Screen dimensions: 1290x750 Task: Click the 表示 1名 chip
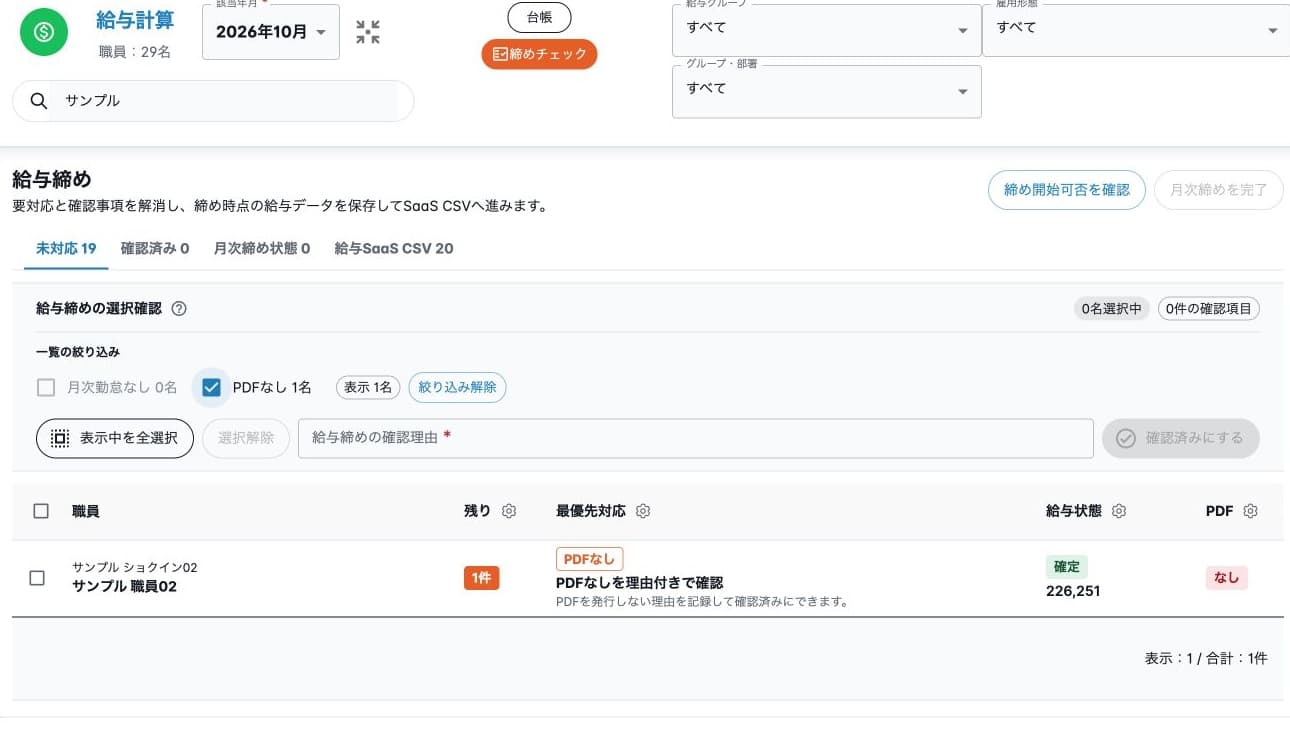coord(368,387)
